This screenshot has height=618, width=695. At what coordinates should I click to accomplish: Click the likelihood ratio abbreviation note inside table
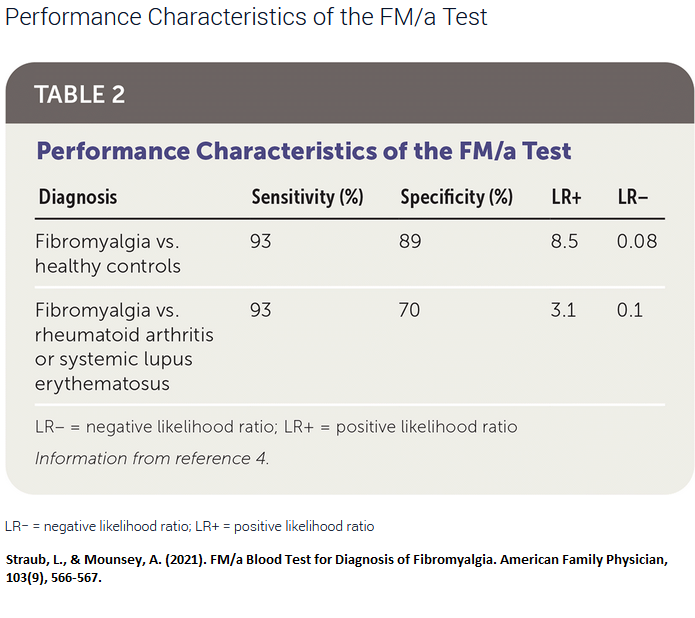[x=276, y=427]
